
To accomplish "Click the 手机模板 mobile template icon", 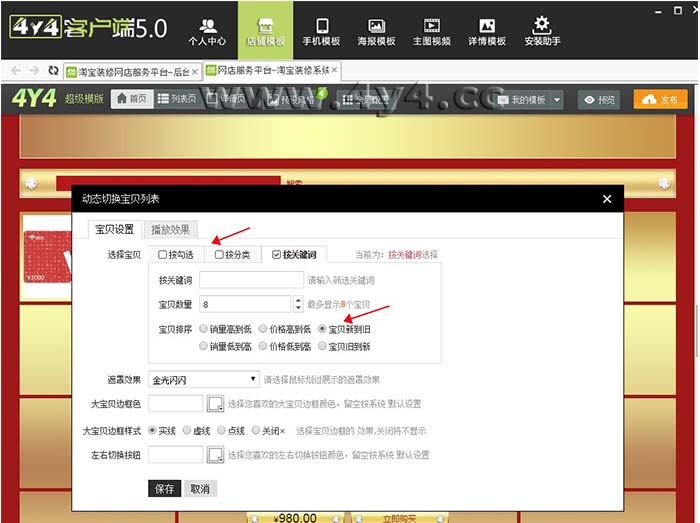I will point(322,30).
